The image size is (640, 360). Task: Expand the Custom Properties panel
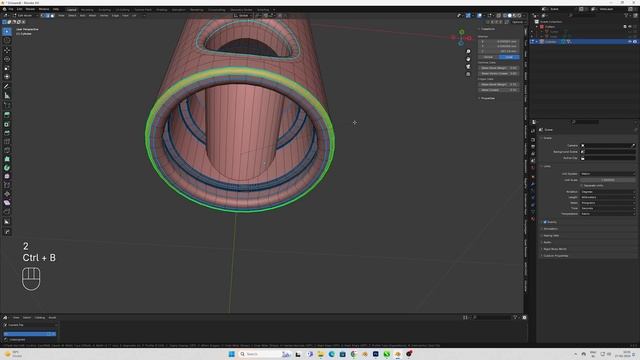click(555, 256)
